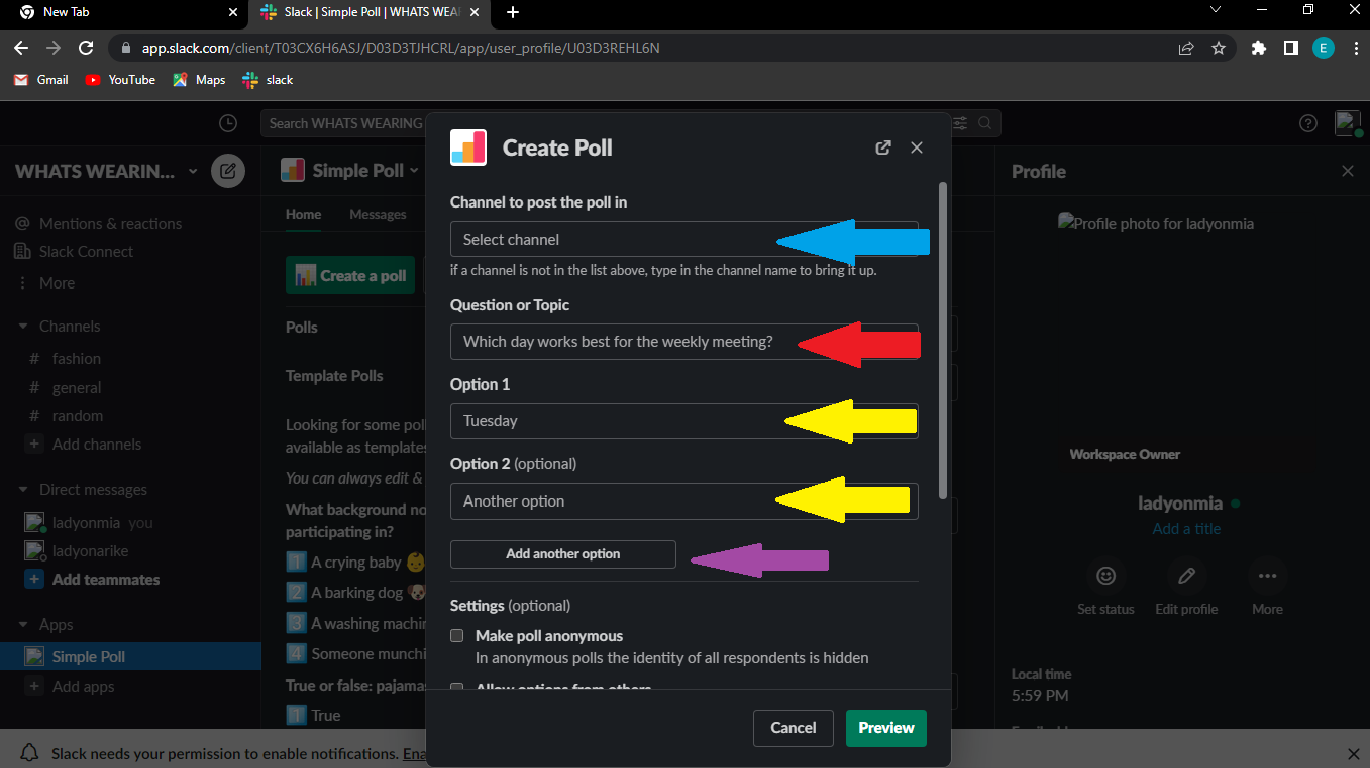Close the Profile panel
The width and height of the screenshot is (1370, 768).
point(1348,171)
